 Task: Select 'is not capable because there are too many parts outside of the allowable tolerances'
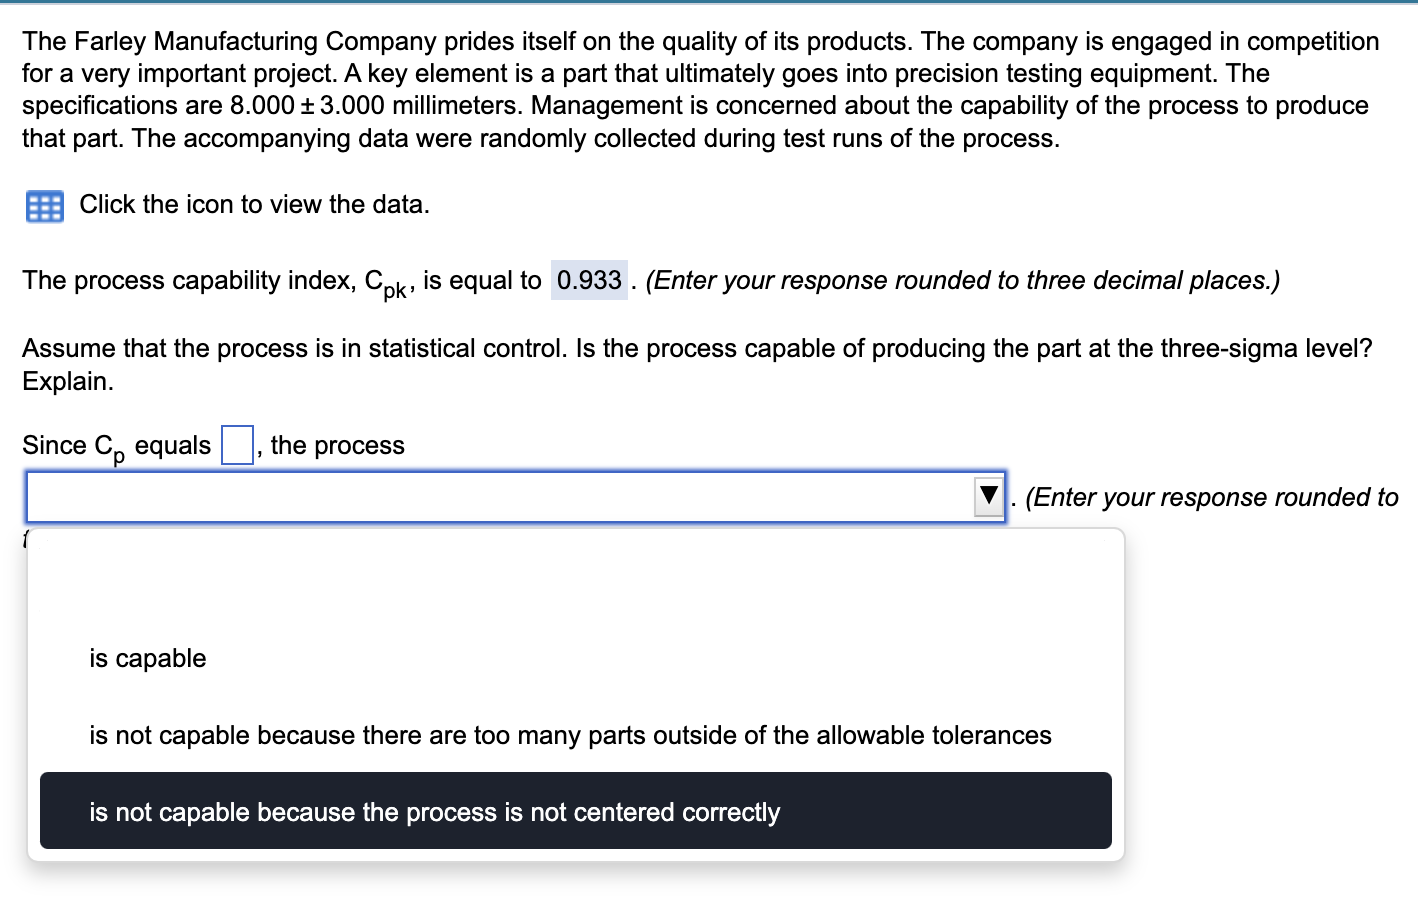570,735
